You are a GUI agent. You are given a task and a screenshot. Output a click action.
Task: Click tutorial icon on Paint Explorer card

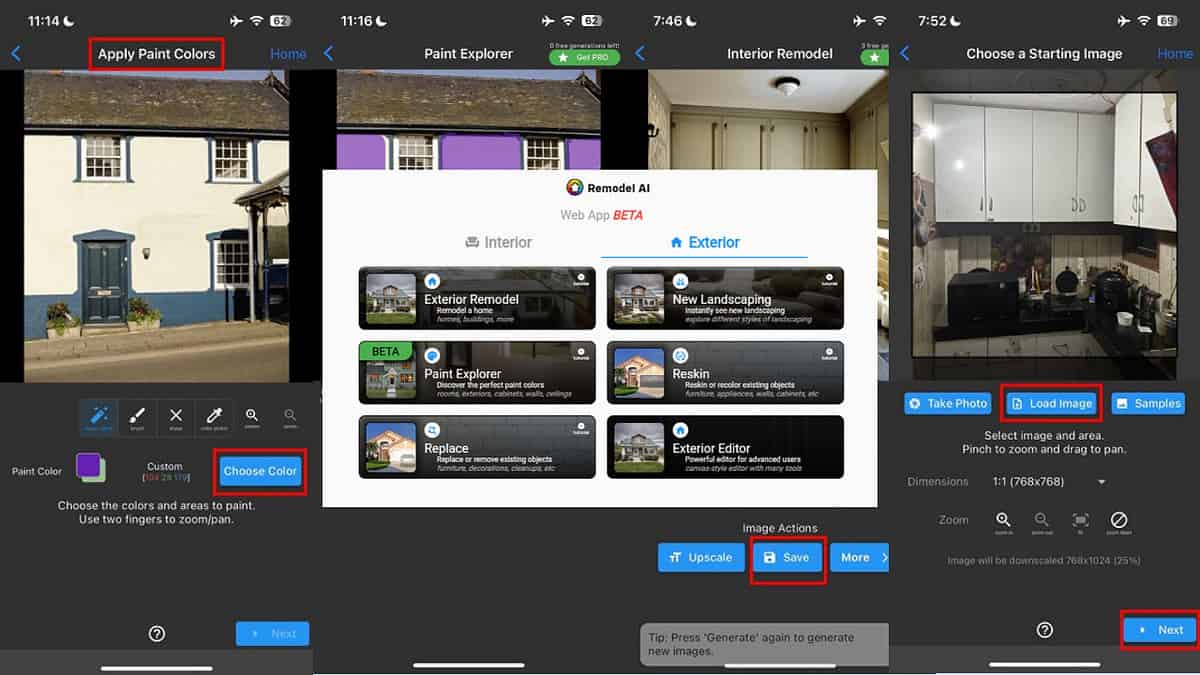[x=580, y=353]
